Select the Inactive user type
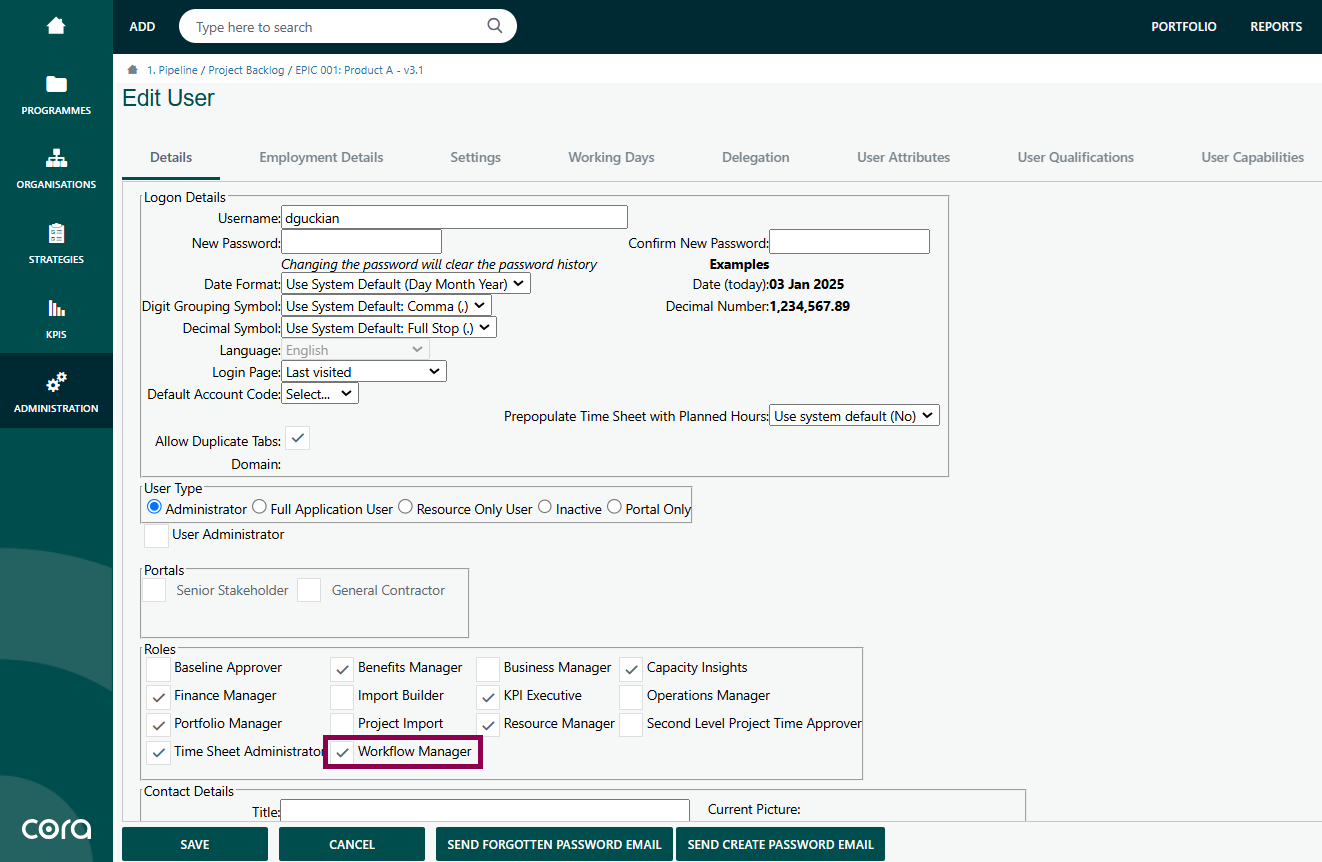The image size is (1322, 862). coord(545,507)
